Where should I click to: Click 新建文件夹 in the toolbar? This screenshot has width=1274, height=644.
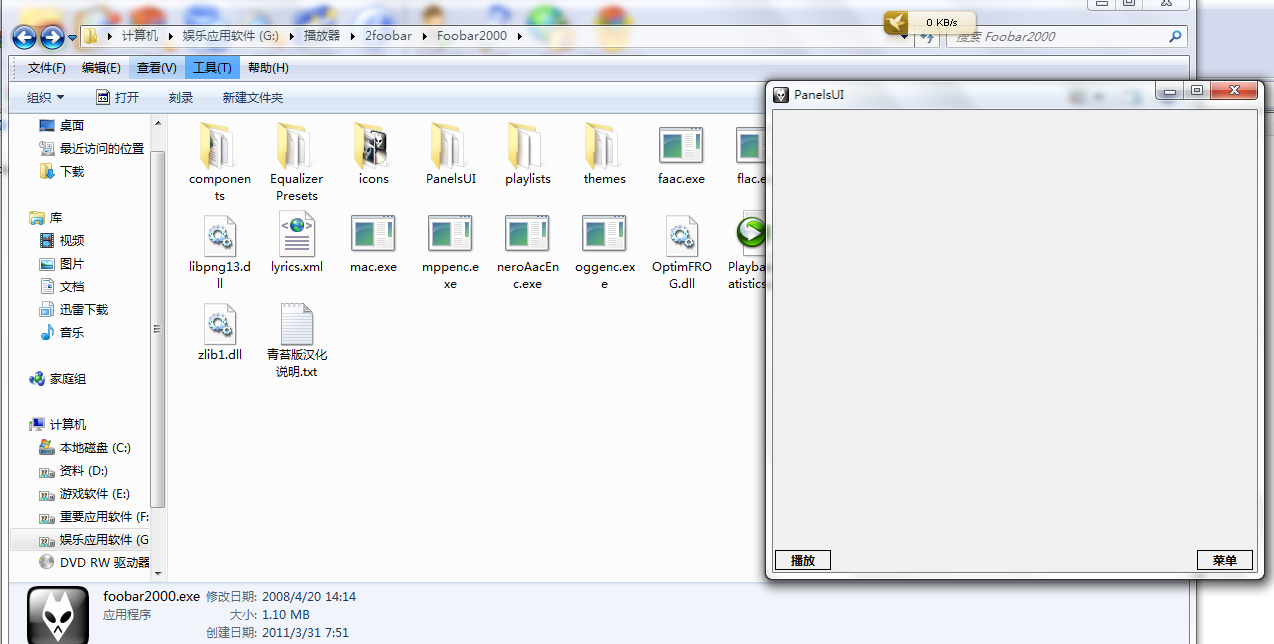pyautogui.click(x=253, y=97)
